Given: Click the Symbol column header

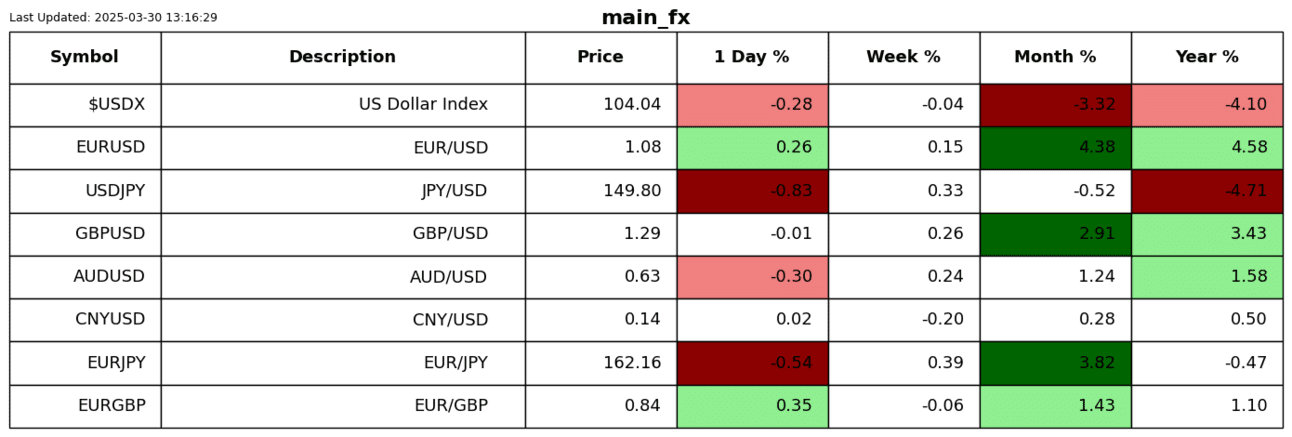Looking at the screenshot, I should [x=84, y=57].
